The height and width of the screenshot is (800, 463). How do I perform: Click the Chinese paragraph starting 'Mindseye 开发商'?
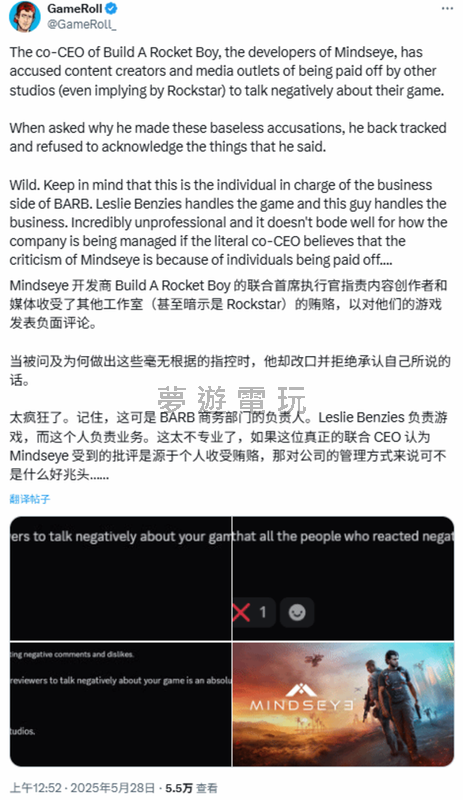(x=228, y=304)
